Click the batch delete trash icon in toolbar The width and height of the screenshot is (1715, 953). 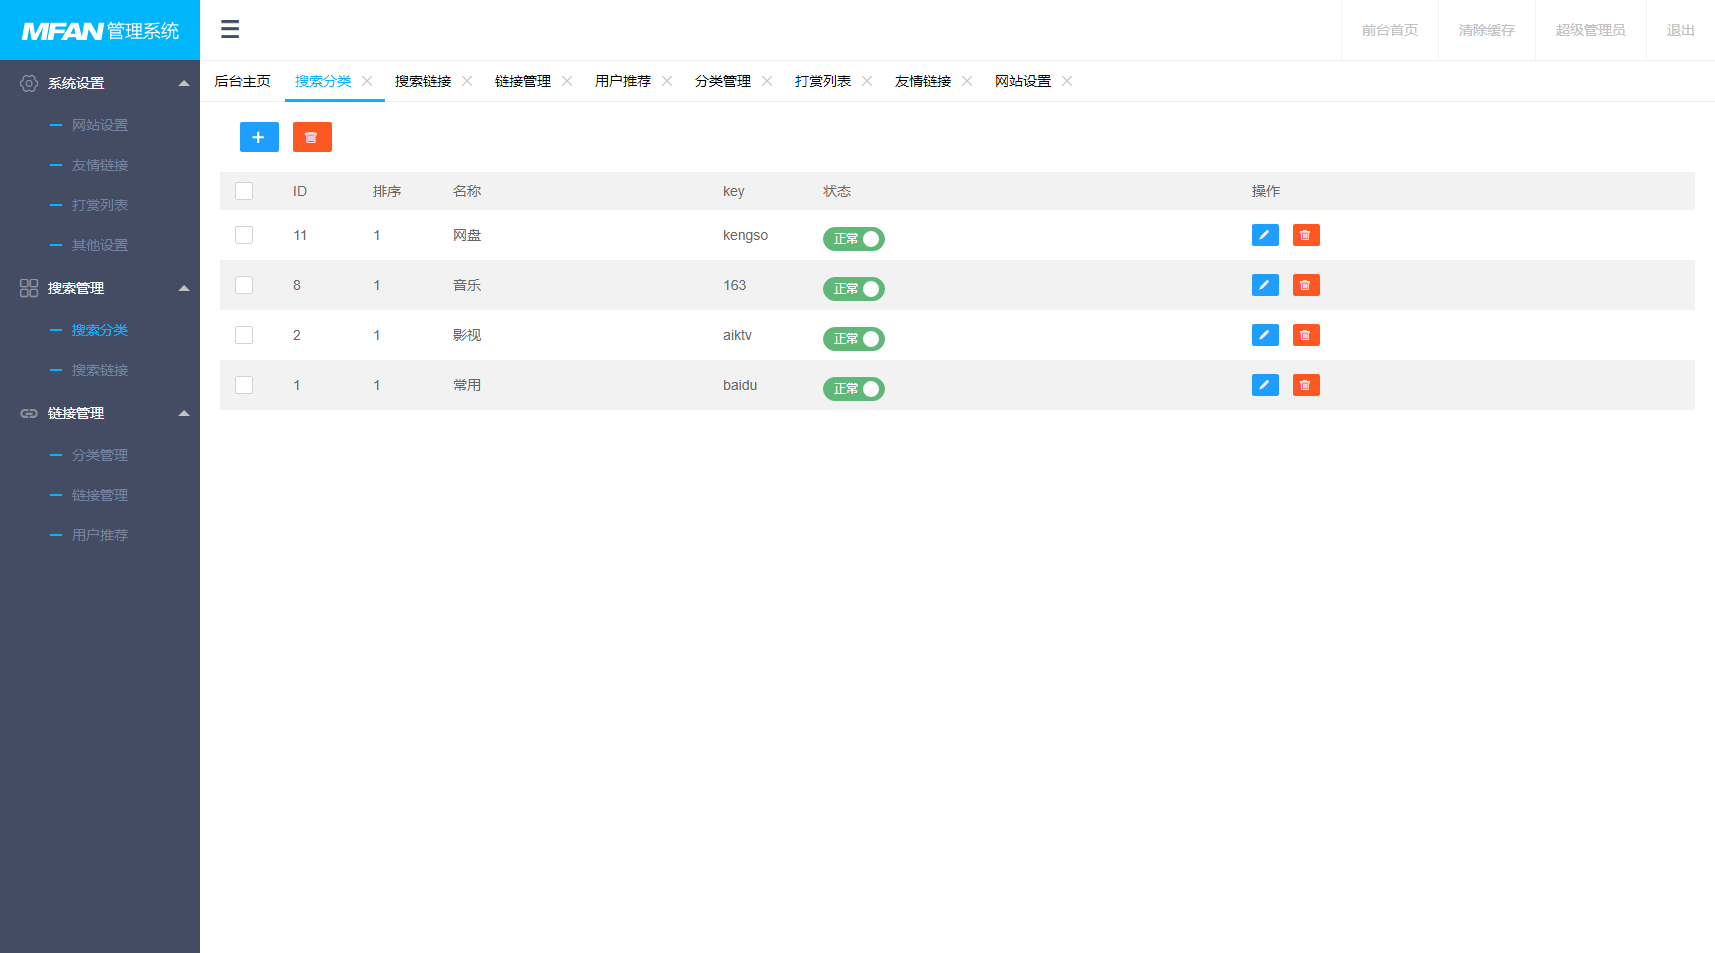click(x=312, y=137)
